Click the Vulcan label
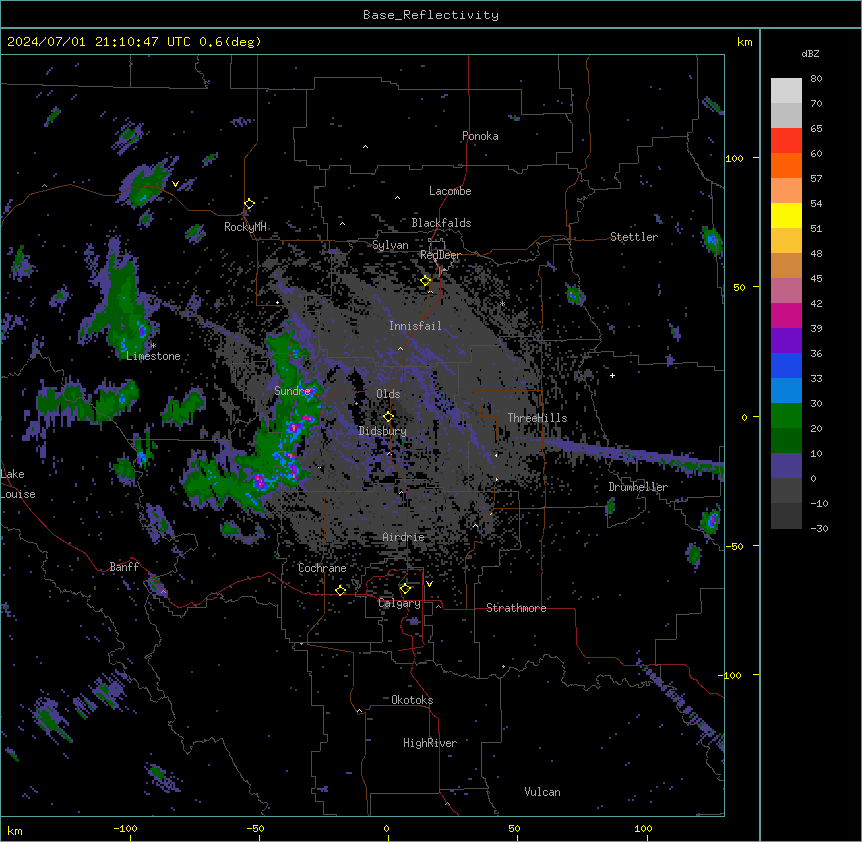Image resolution: width=862 pixels, height=842 pixels. (543, 792)
